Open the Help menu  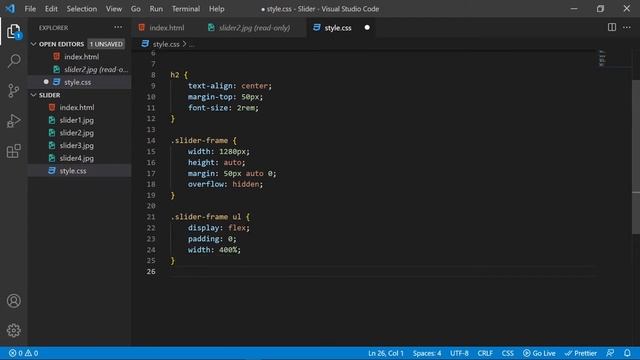click(x=217, y=9)
